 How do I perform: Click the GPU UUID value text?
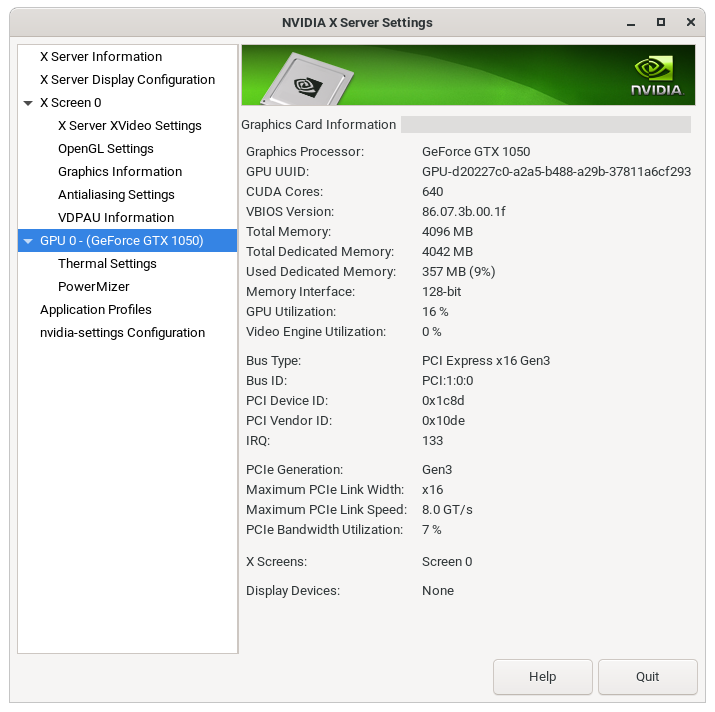click(556, 172)
